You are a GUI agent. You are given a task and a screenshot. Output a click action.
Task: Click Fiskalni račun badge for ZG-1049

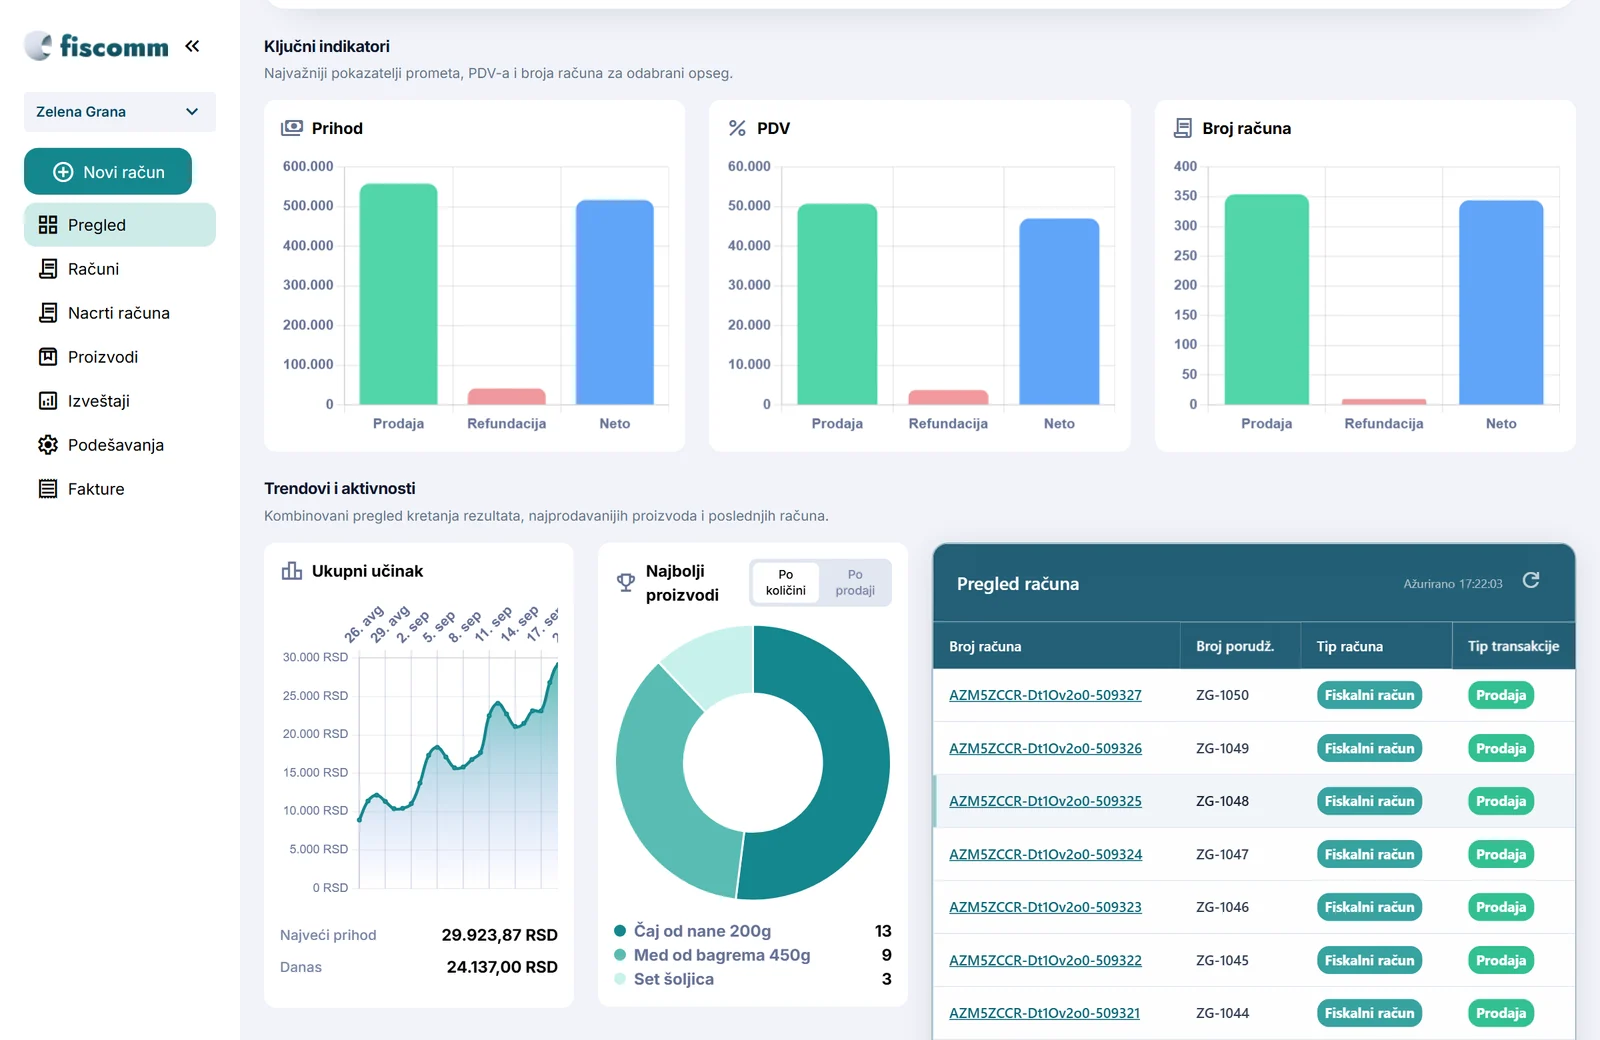pos(1369,748)
